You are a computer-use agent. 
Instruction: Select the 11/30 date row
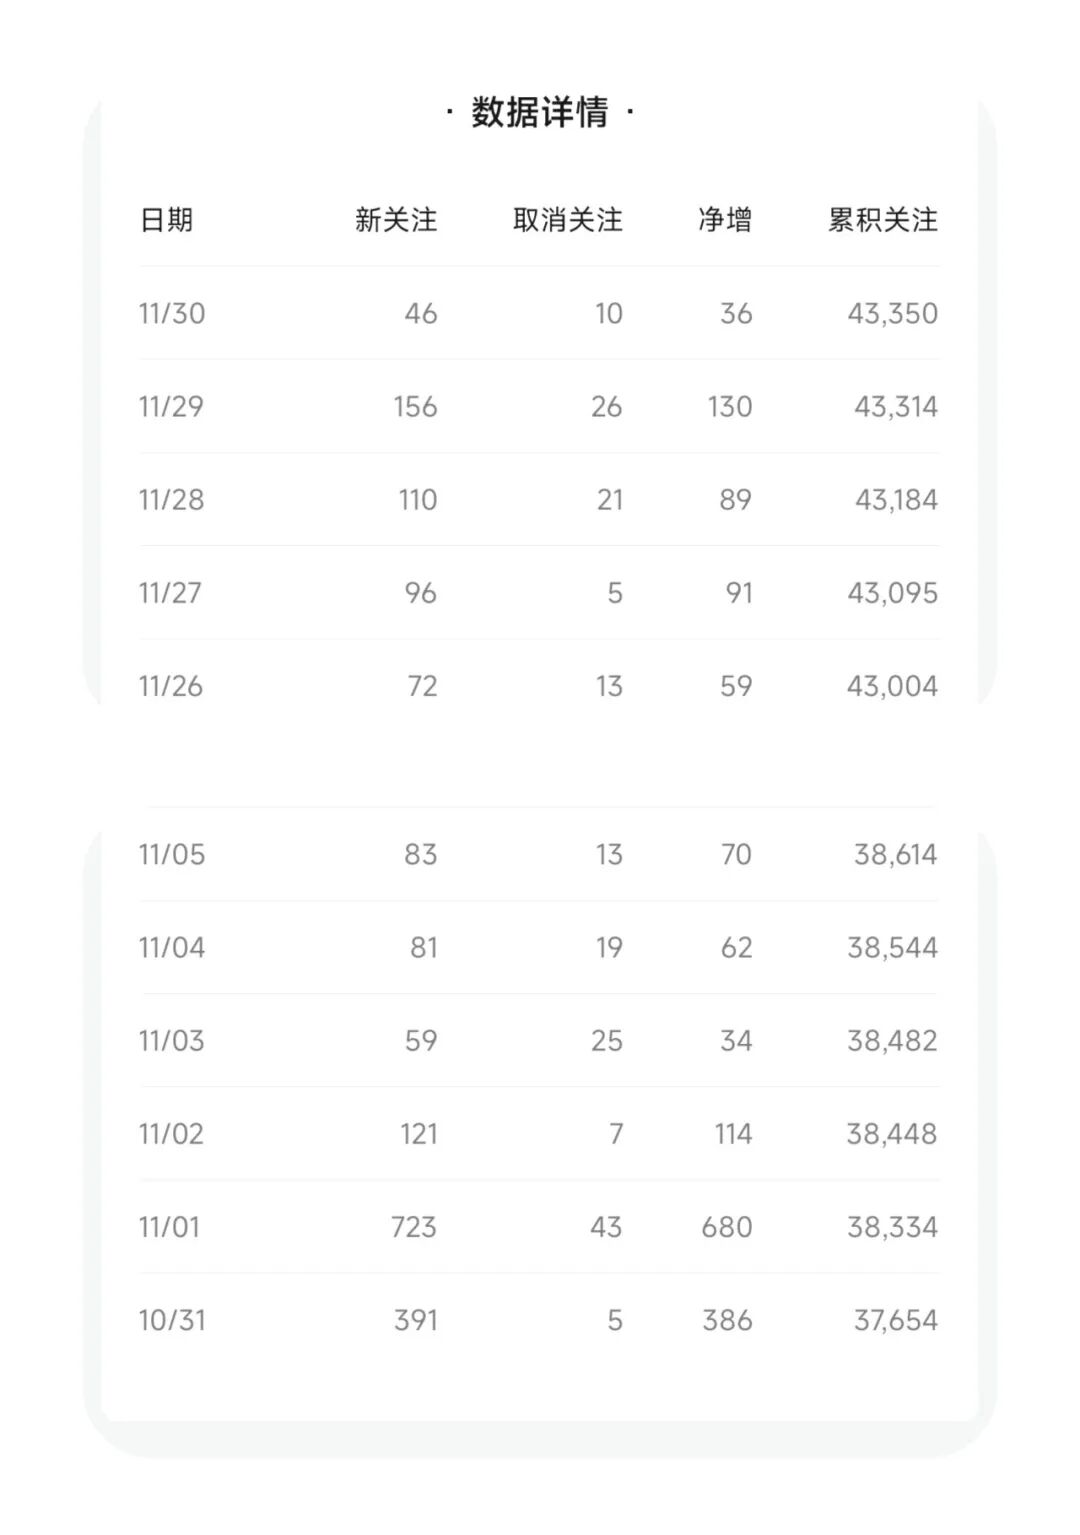(x=539, y=313)
